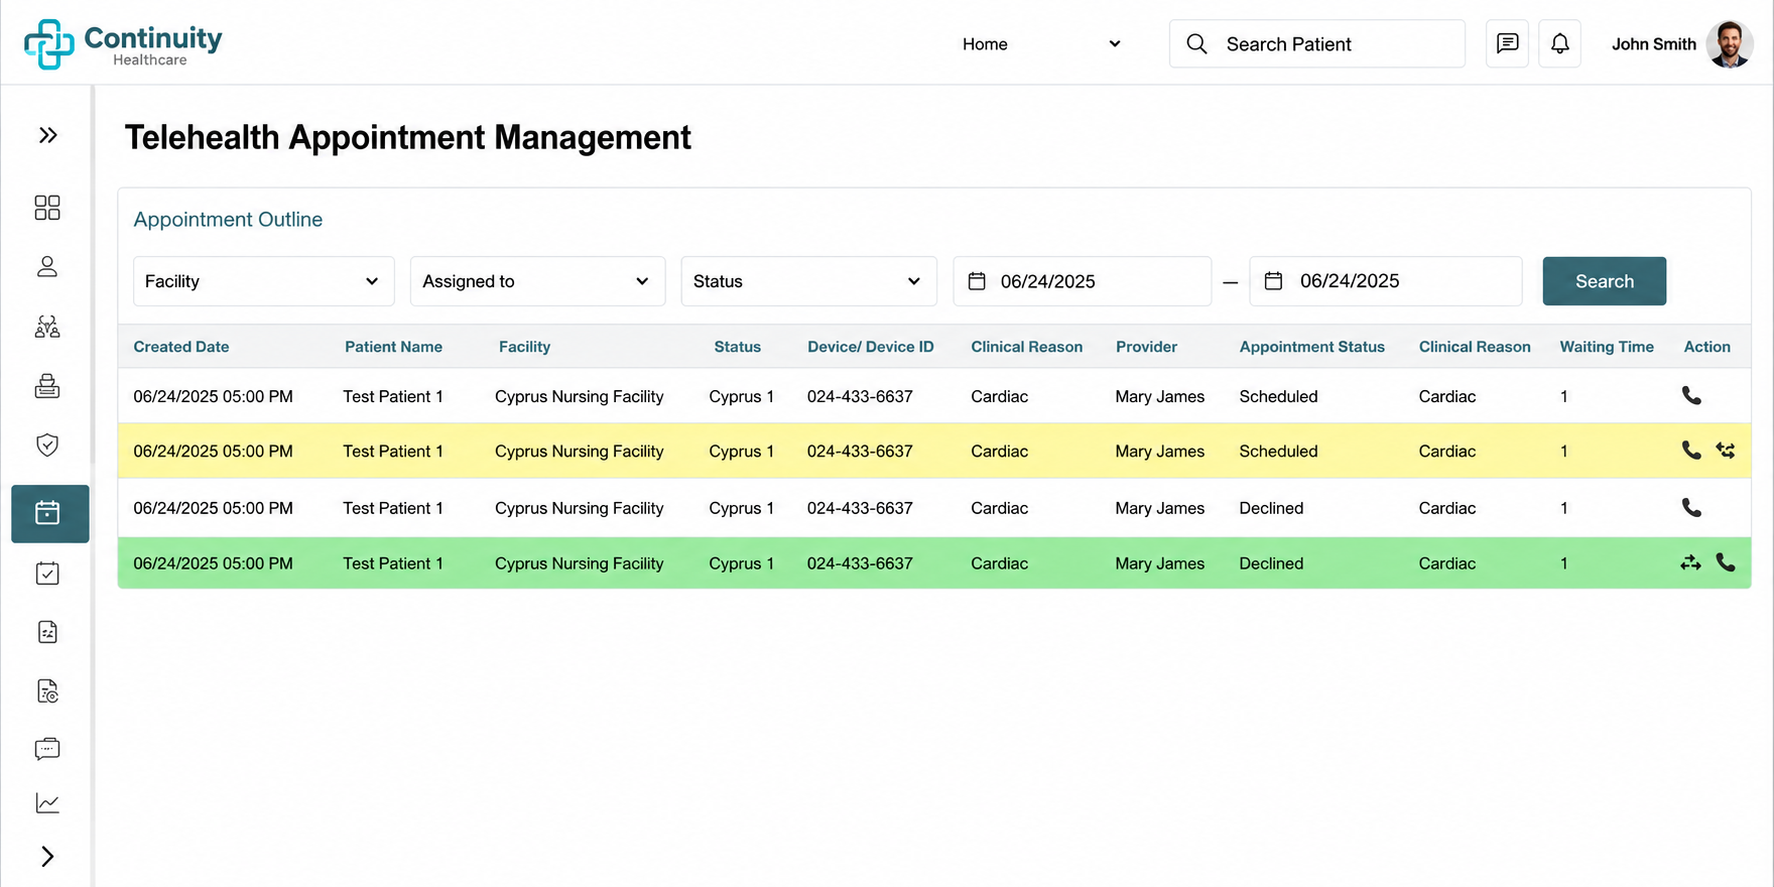This screenshot has width=1774, height=887.
Task: Click the Search Patient field
Action: [x=1317, y=44]
